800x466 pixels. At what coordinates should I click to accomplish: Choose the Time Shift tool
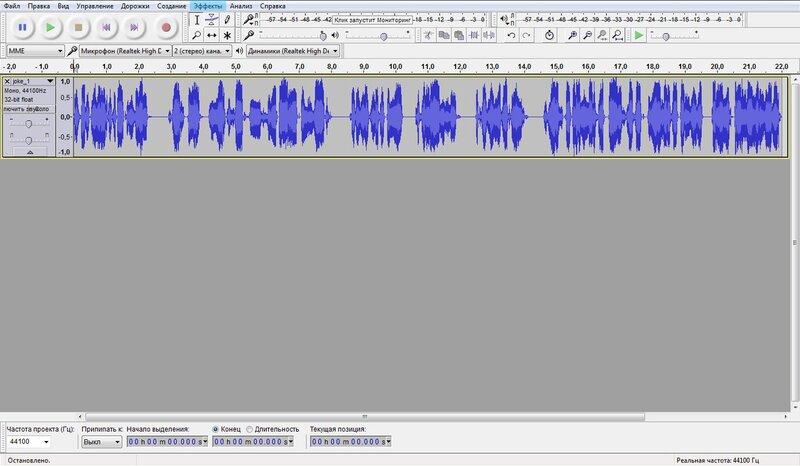click(212, 35)
